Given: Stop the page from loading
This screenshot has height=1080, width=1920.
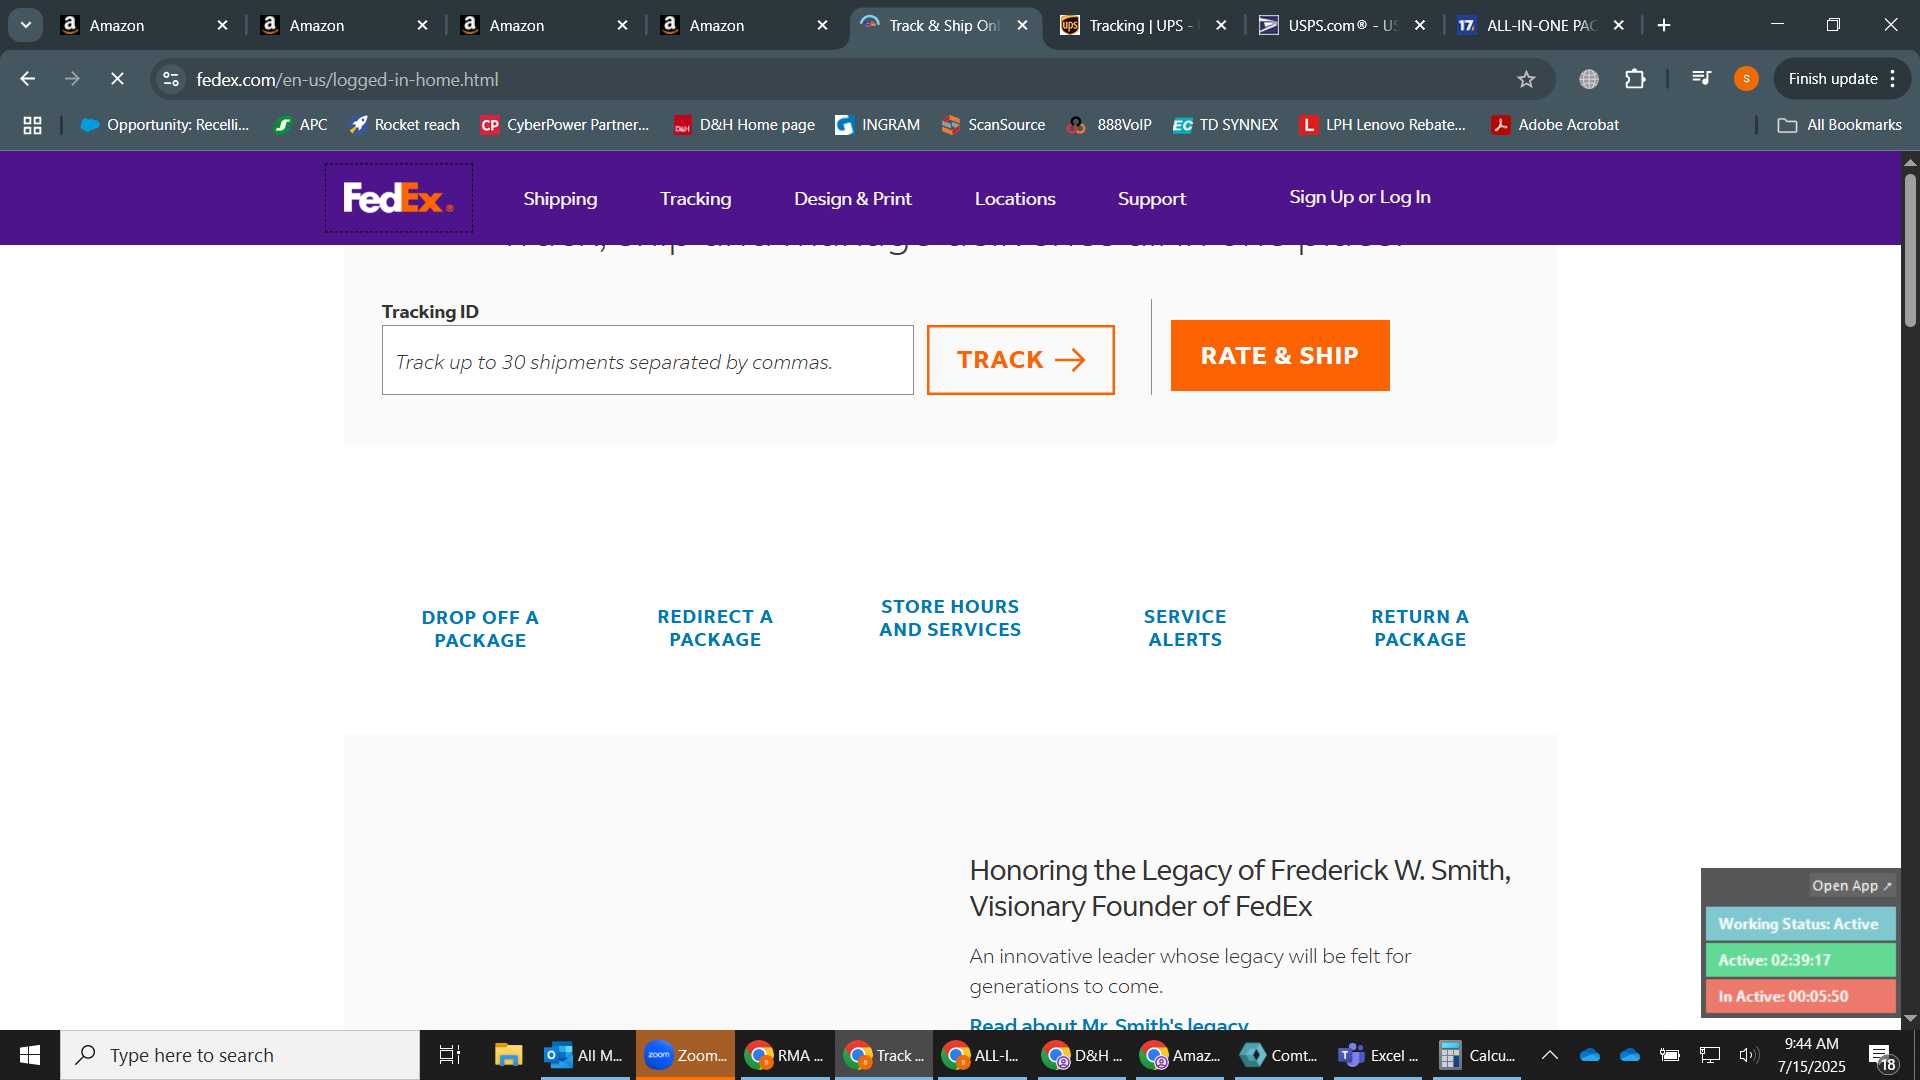Looking at the screenshot, I should pos(117,79).
